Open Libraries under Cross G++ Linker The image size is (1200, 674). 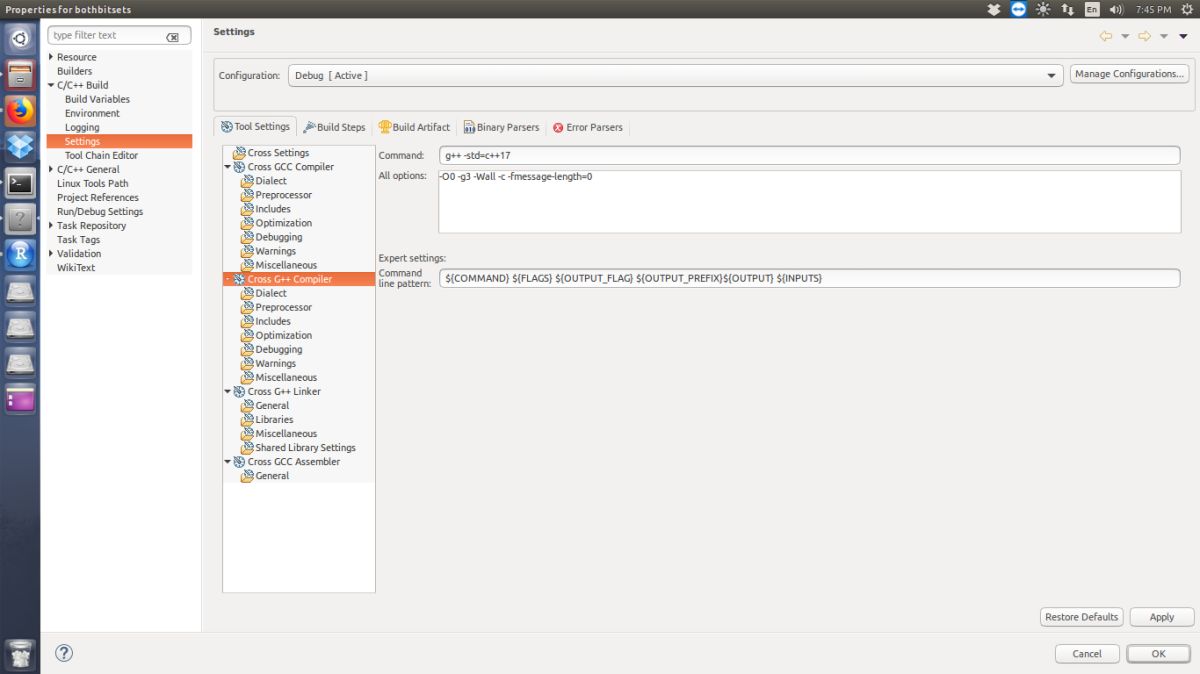tap(274, 419)
